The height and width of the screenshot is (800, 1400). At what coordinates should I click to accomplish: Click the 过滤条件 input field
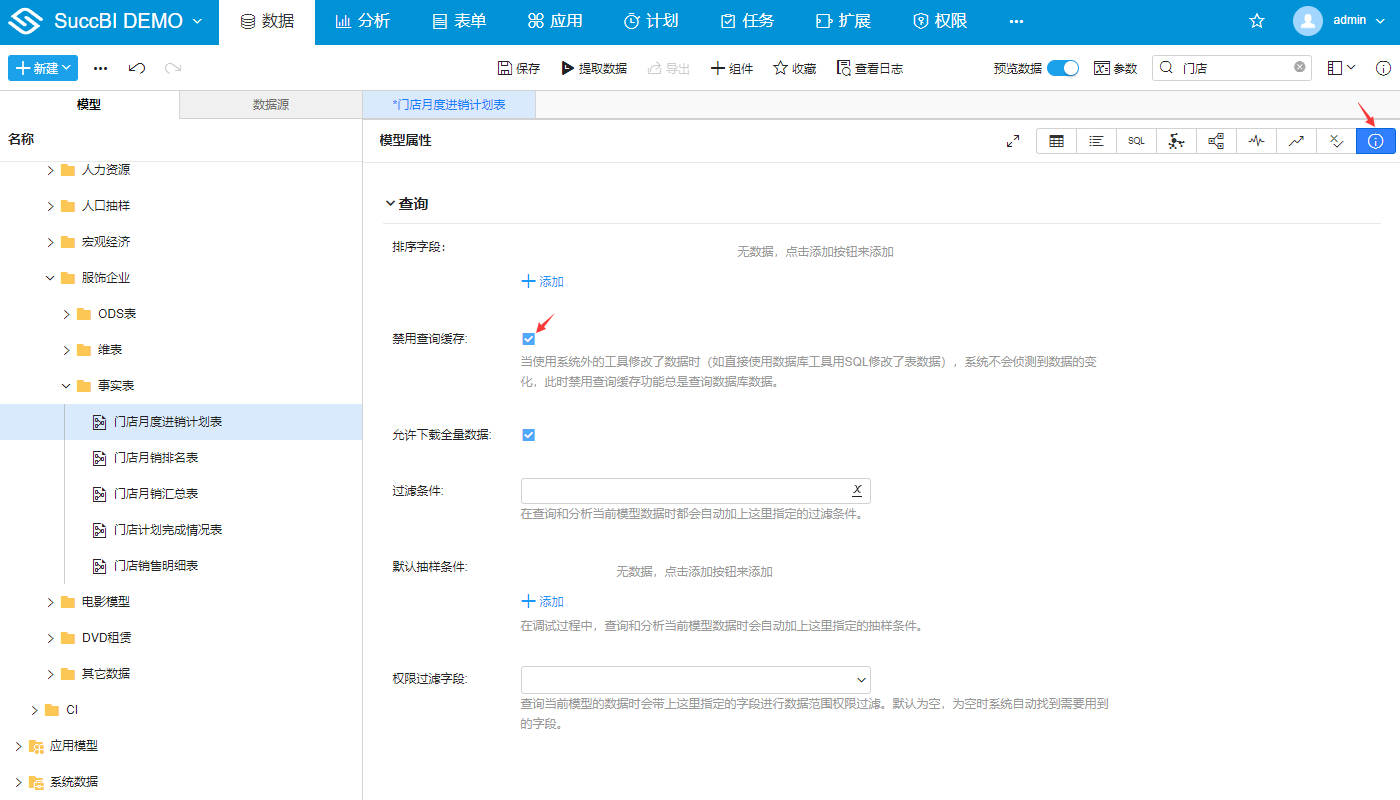[680, 490]
